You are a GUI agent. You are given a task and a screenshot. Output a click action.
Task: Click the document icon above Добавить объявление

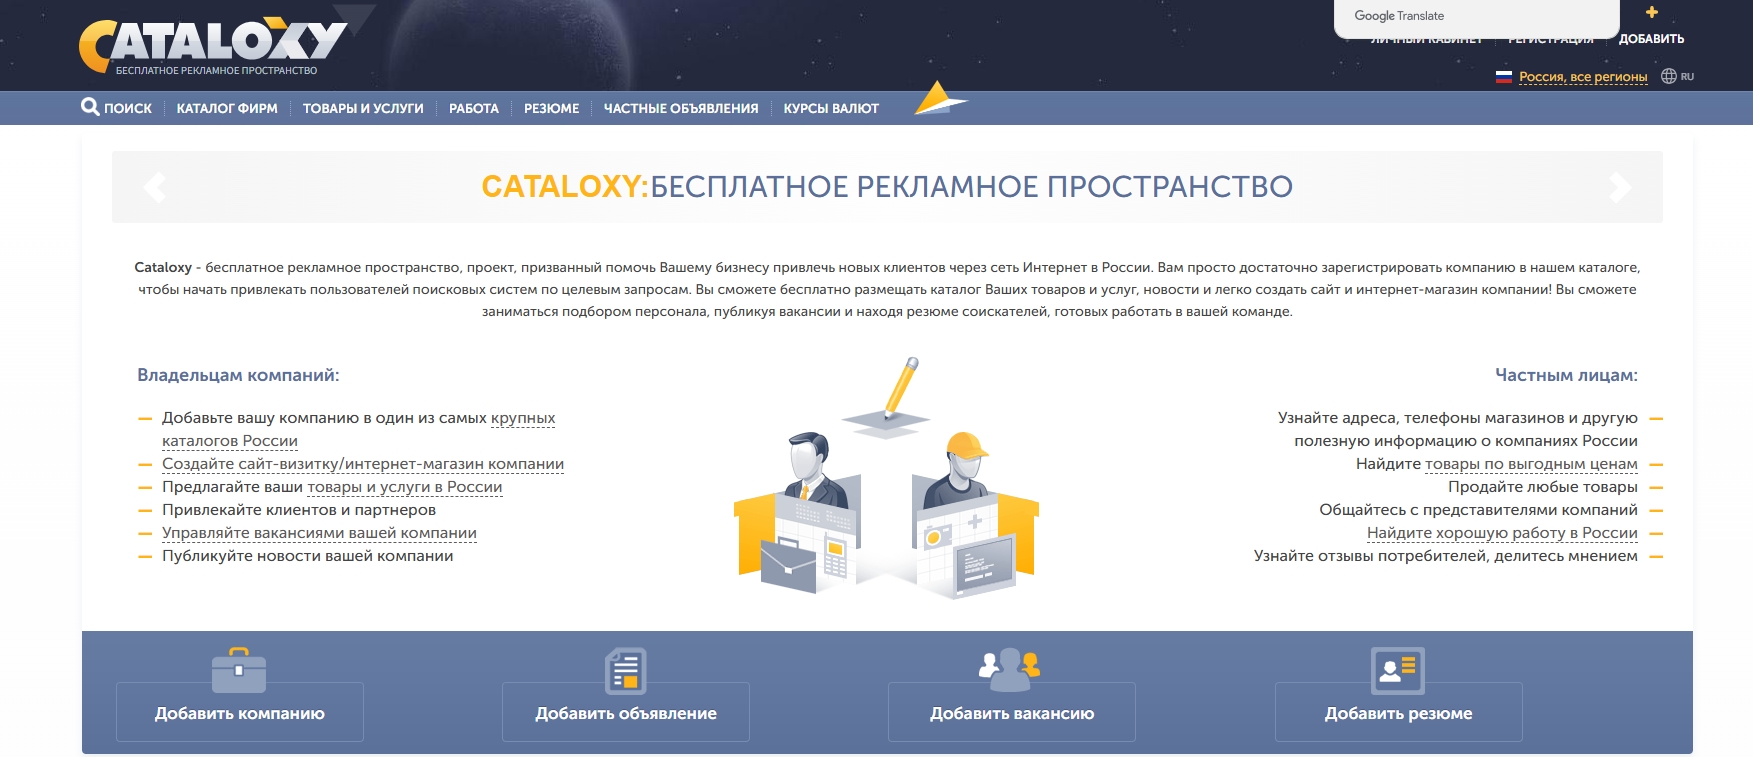pos(626,670)
